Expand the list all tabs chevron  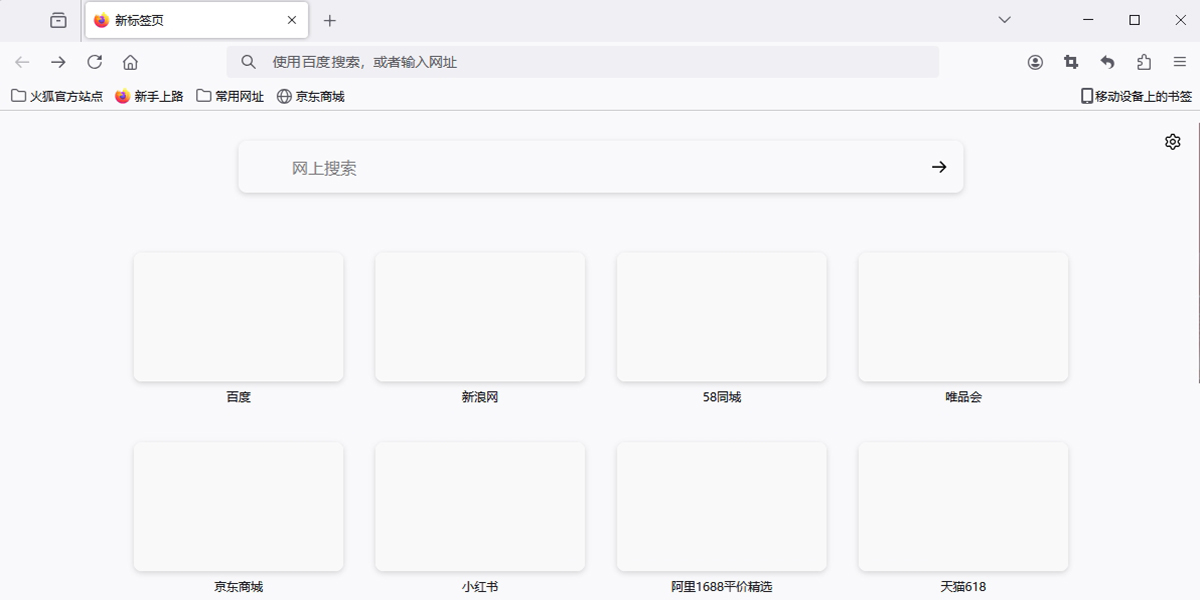tap(1006, 20)
